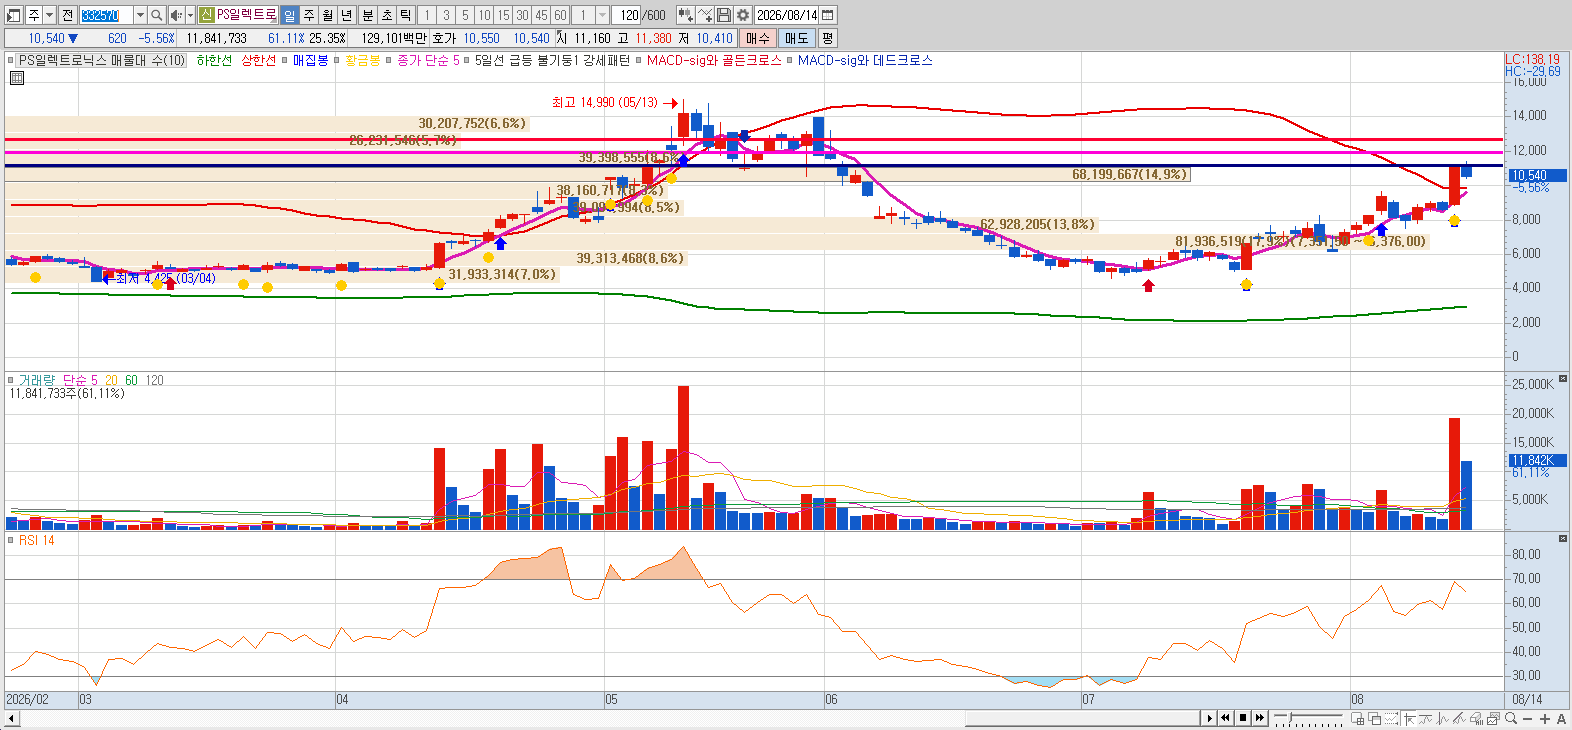Click the PS일렉트로닉스 매물대 수(10) legend label
The height and width of the screenshot is (730, 1572).
[103, 60]
